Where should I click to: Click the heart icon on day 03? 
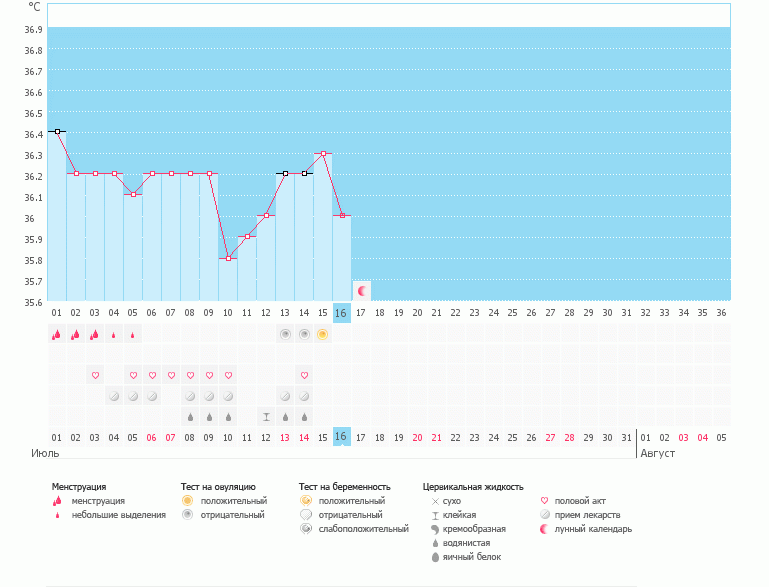pos(95,375)
